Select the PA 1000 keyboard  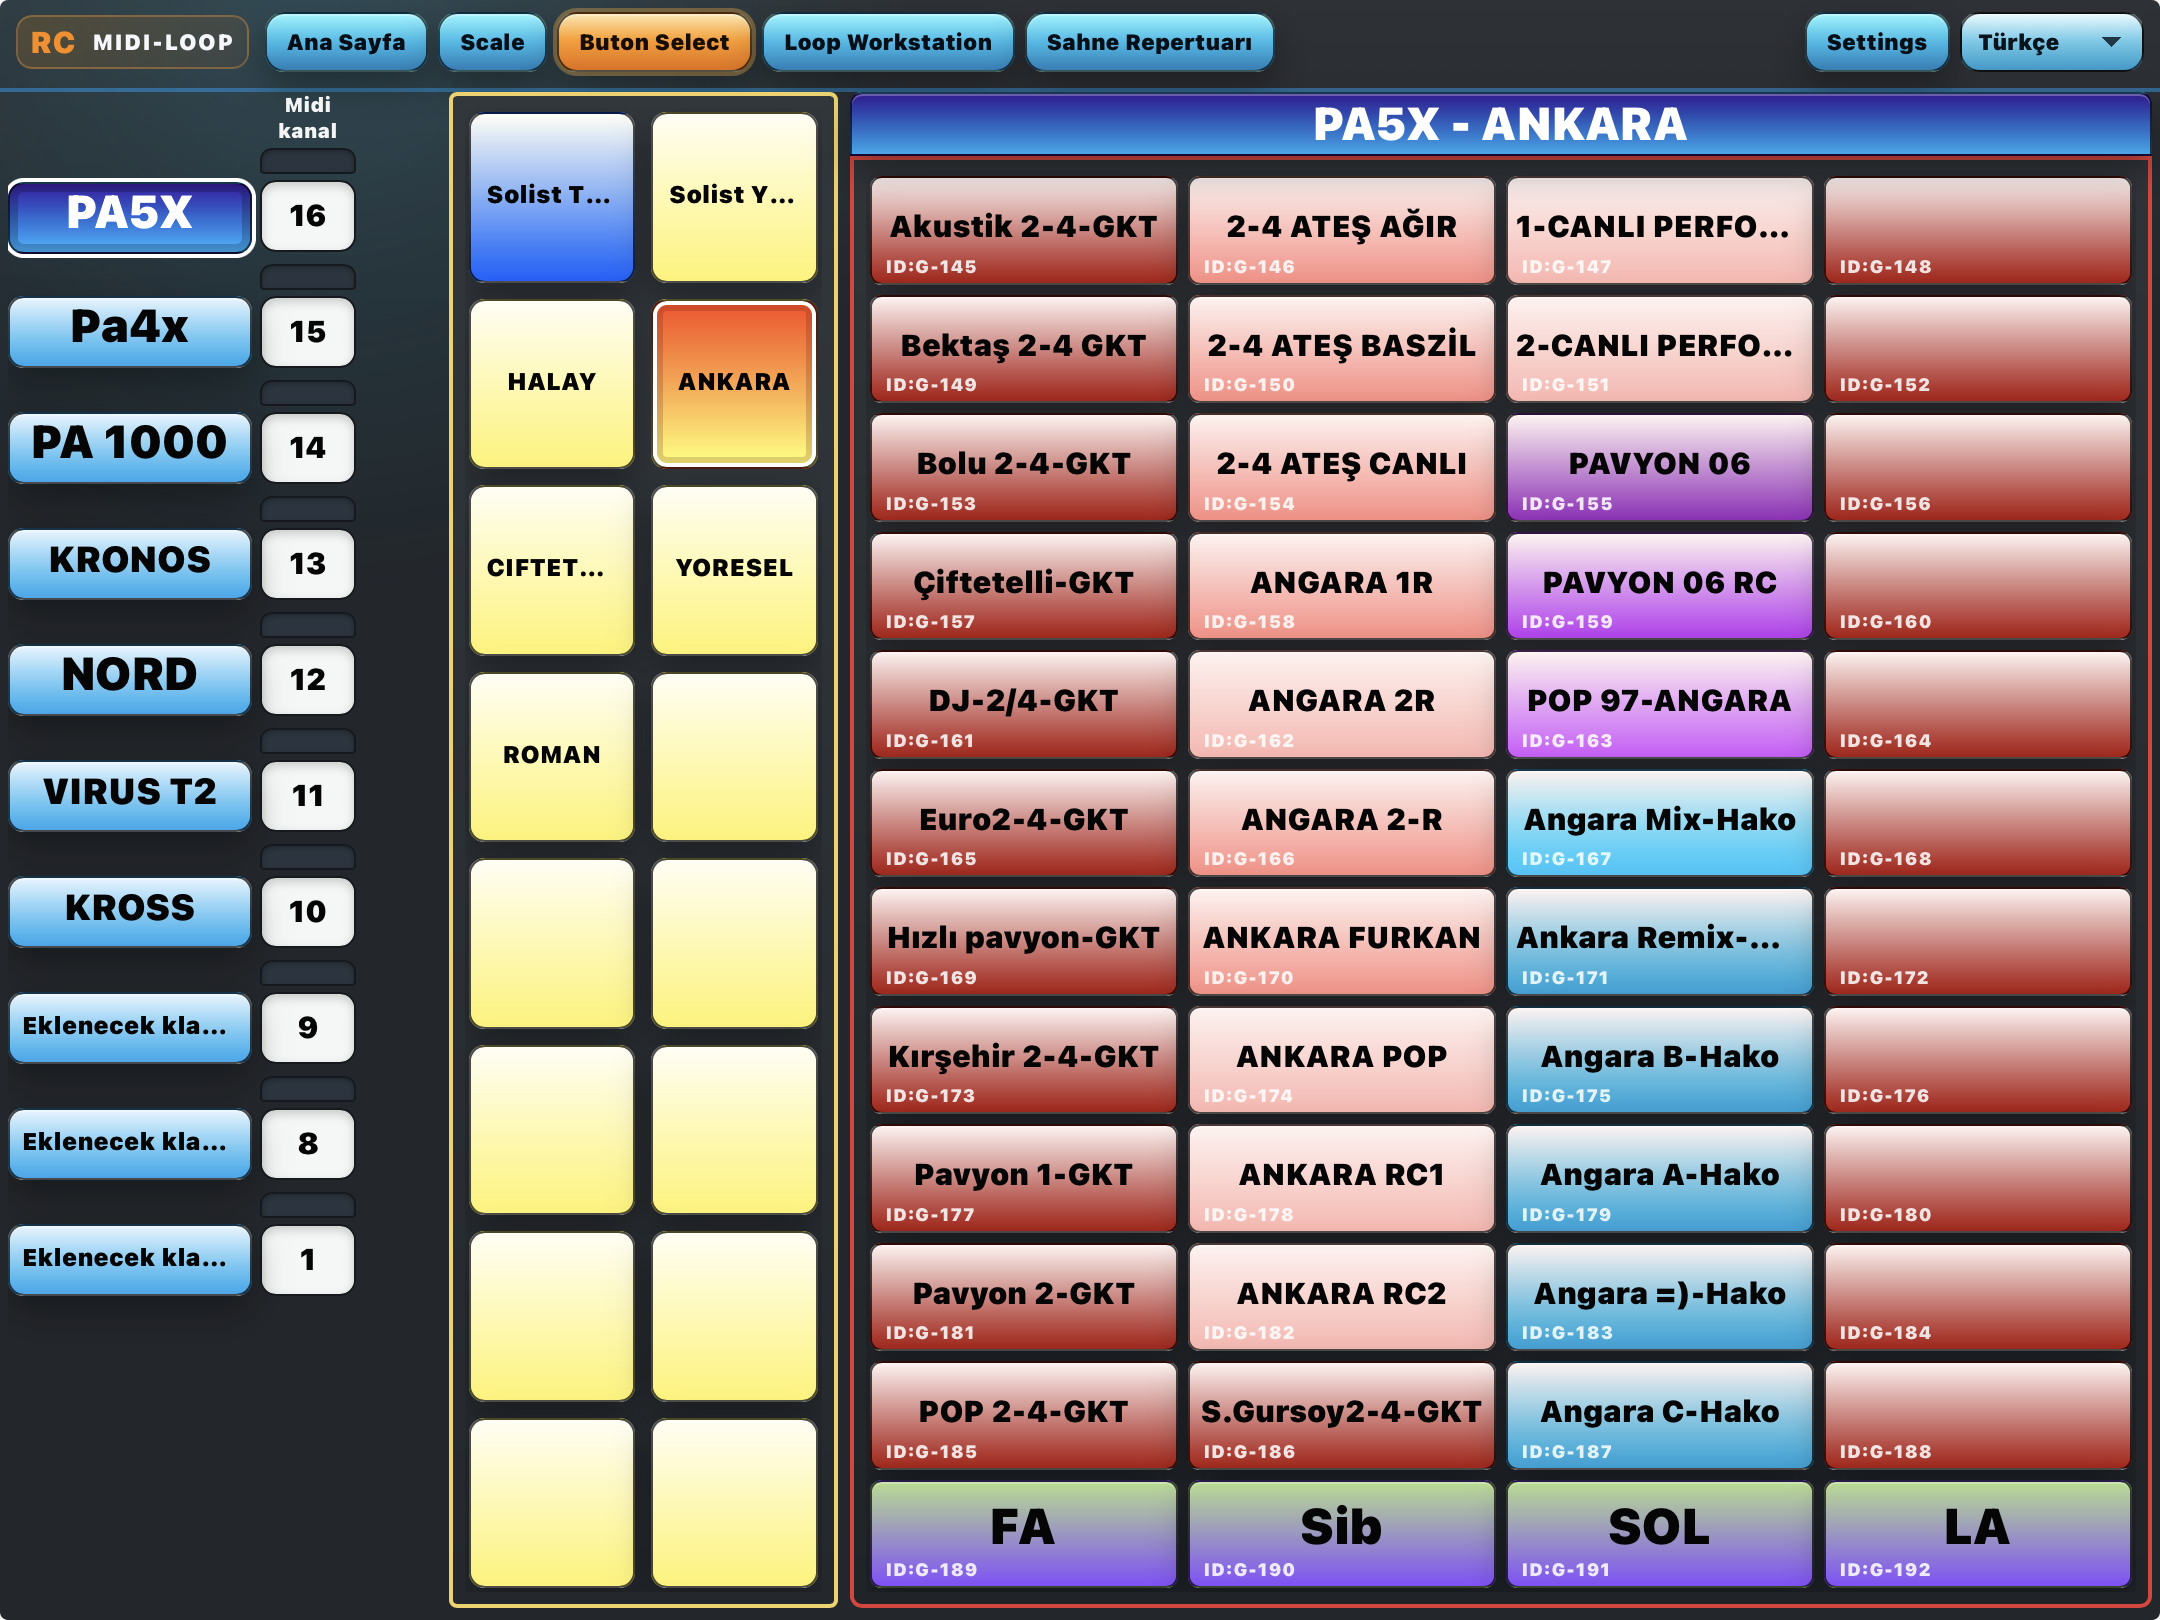[x=130, y=446]
